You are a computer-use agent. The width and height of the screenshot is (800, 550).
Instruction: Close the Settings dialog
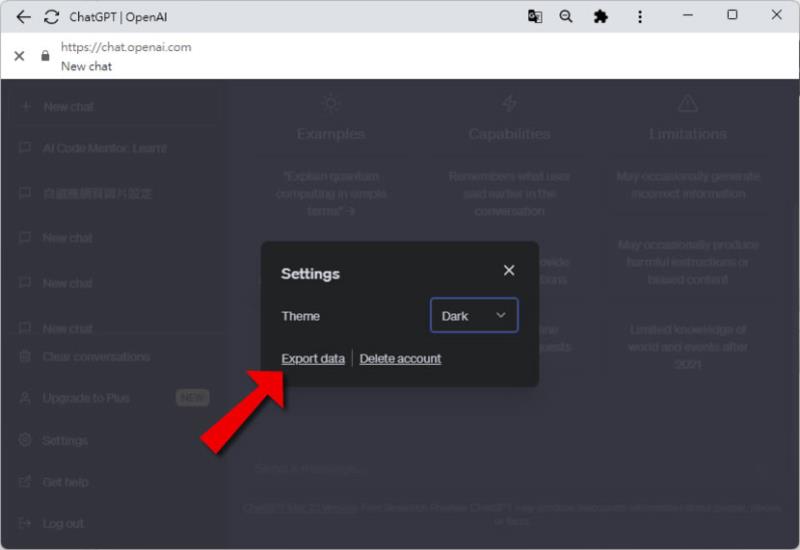click(x=509, y=270)
